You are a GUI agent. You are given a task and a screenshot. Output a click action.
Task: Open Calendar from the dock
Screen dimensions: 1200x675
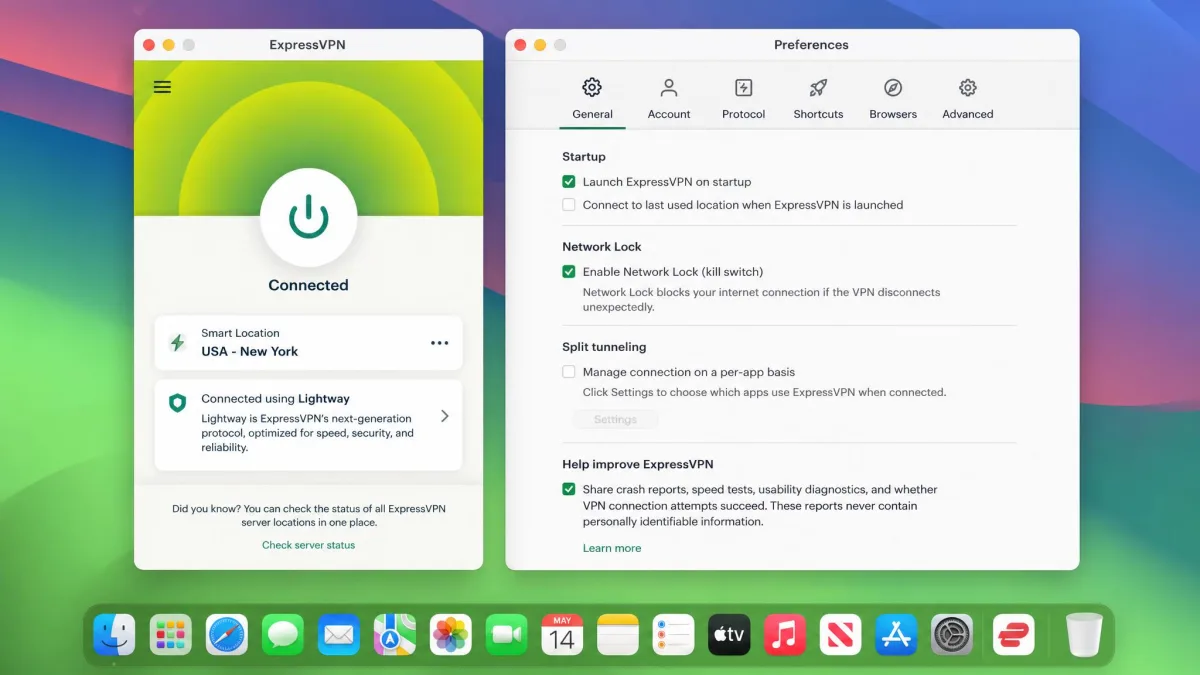coord(562,634)
